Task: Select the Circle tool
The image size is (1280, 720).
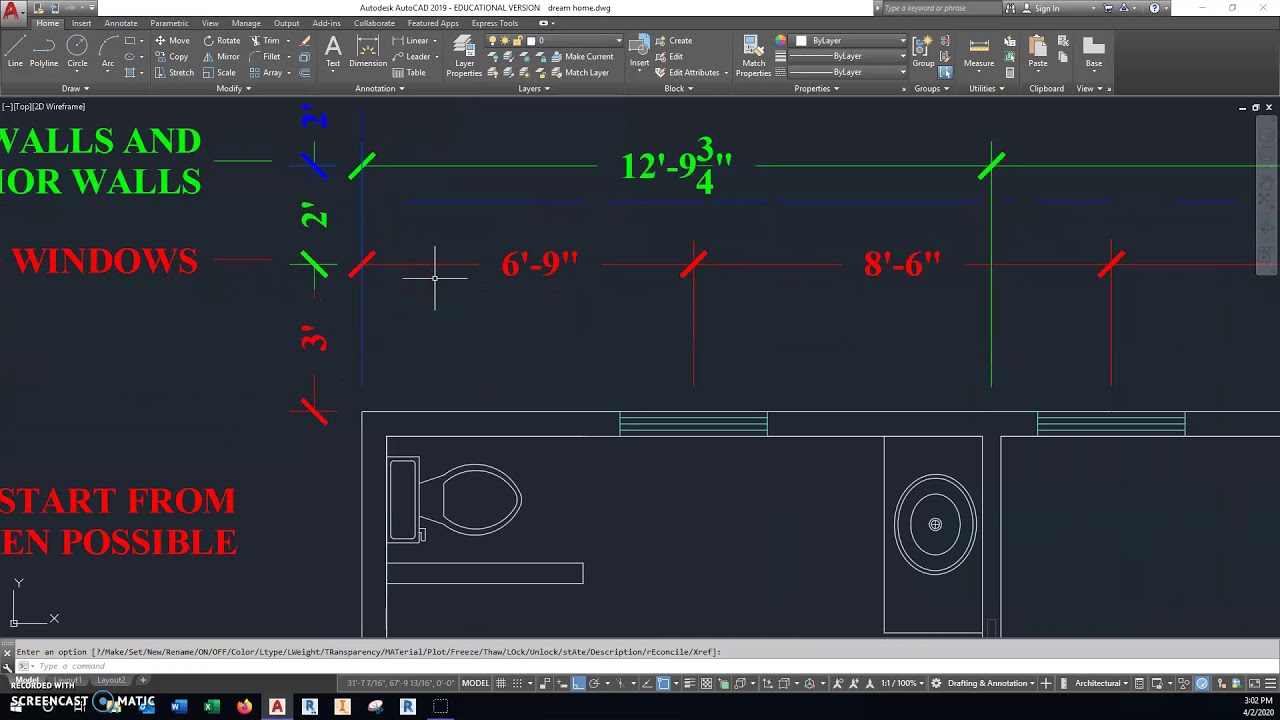Action: [77, 51]
